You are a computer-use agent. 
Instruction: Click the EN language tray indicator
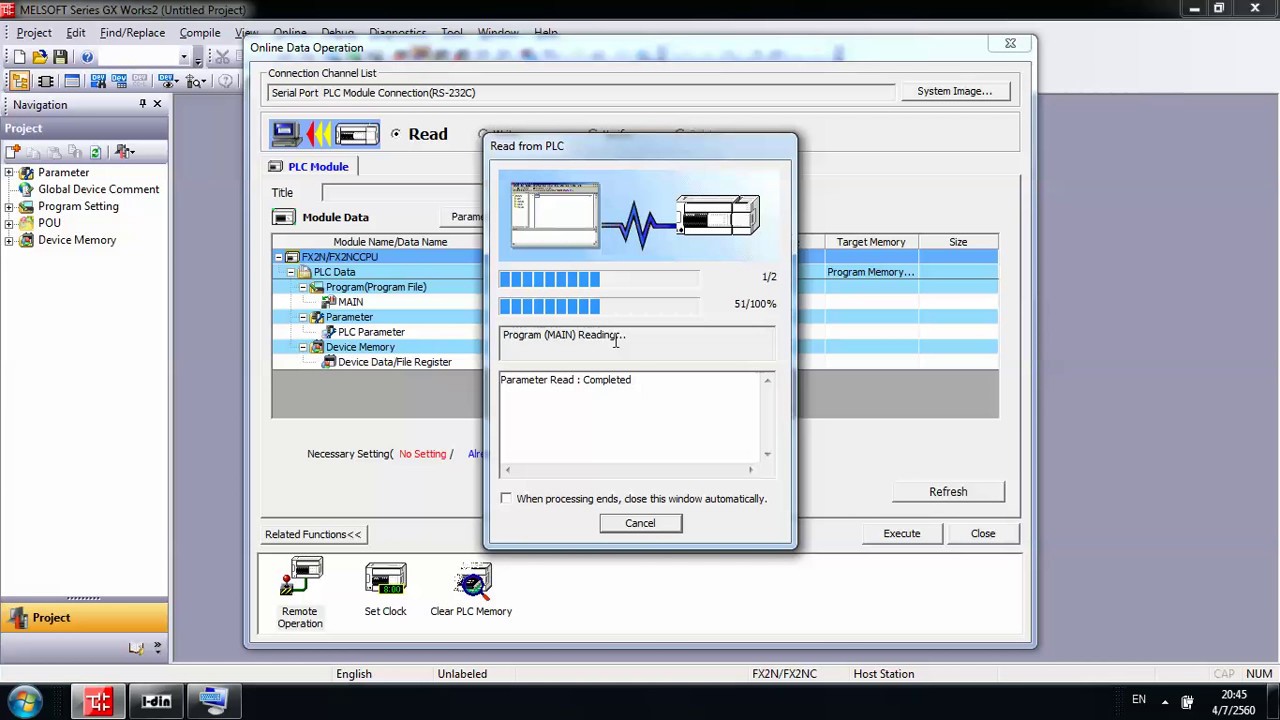[1139, 699]
